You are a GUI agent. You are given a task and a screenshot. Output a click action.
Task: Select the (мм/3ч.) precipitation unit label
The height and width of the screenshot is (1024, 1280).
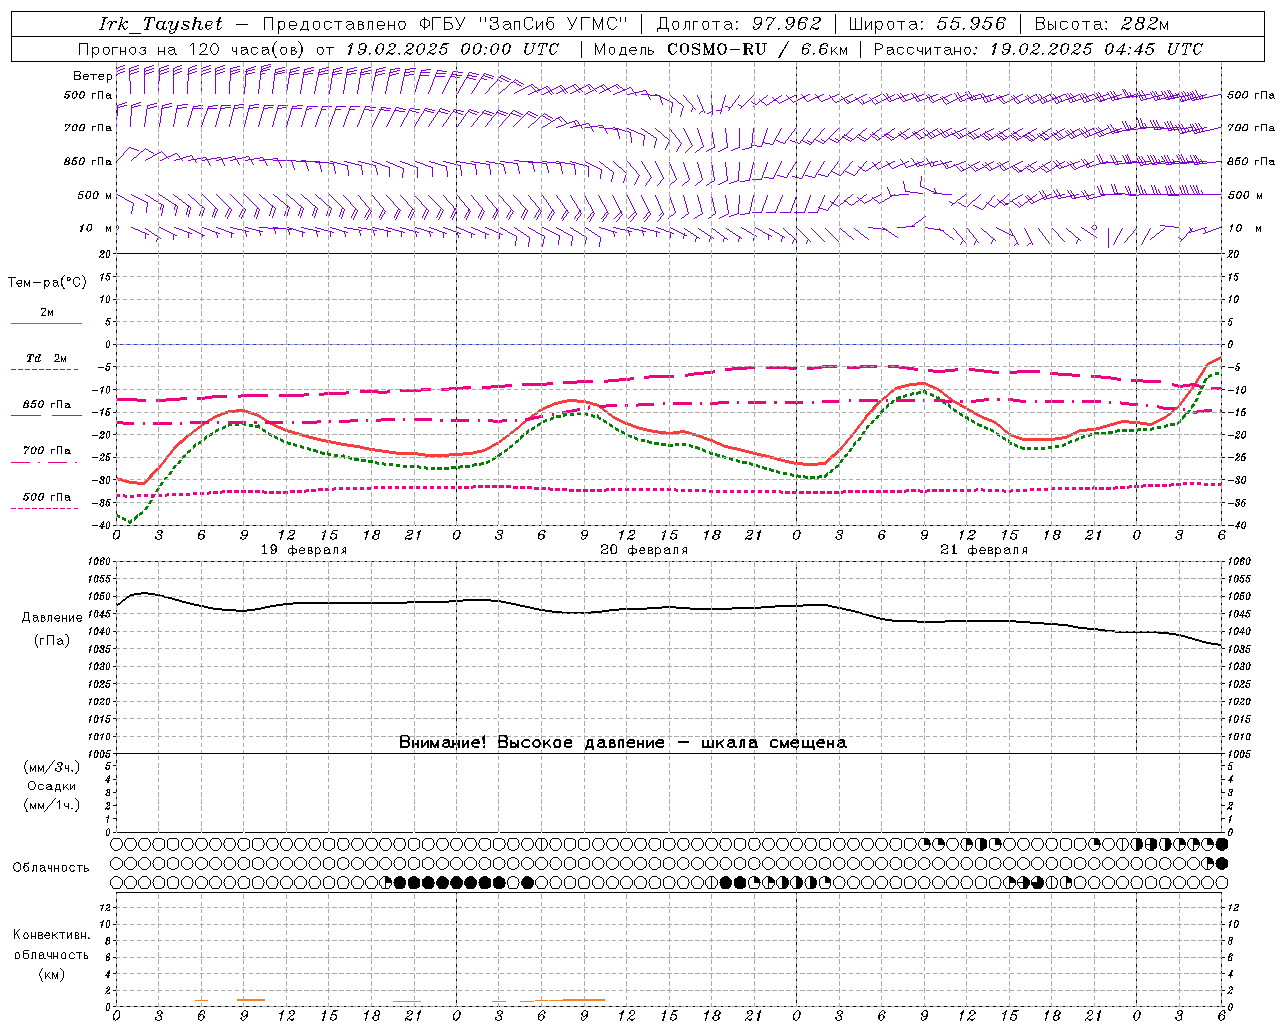(x=52, y=767)
